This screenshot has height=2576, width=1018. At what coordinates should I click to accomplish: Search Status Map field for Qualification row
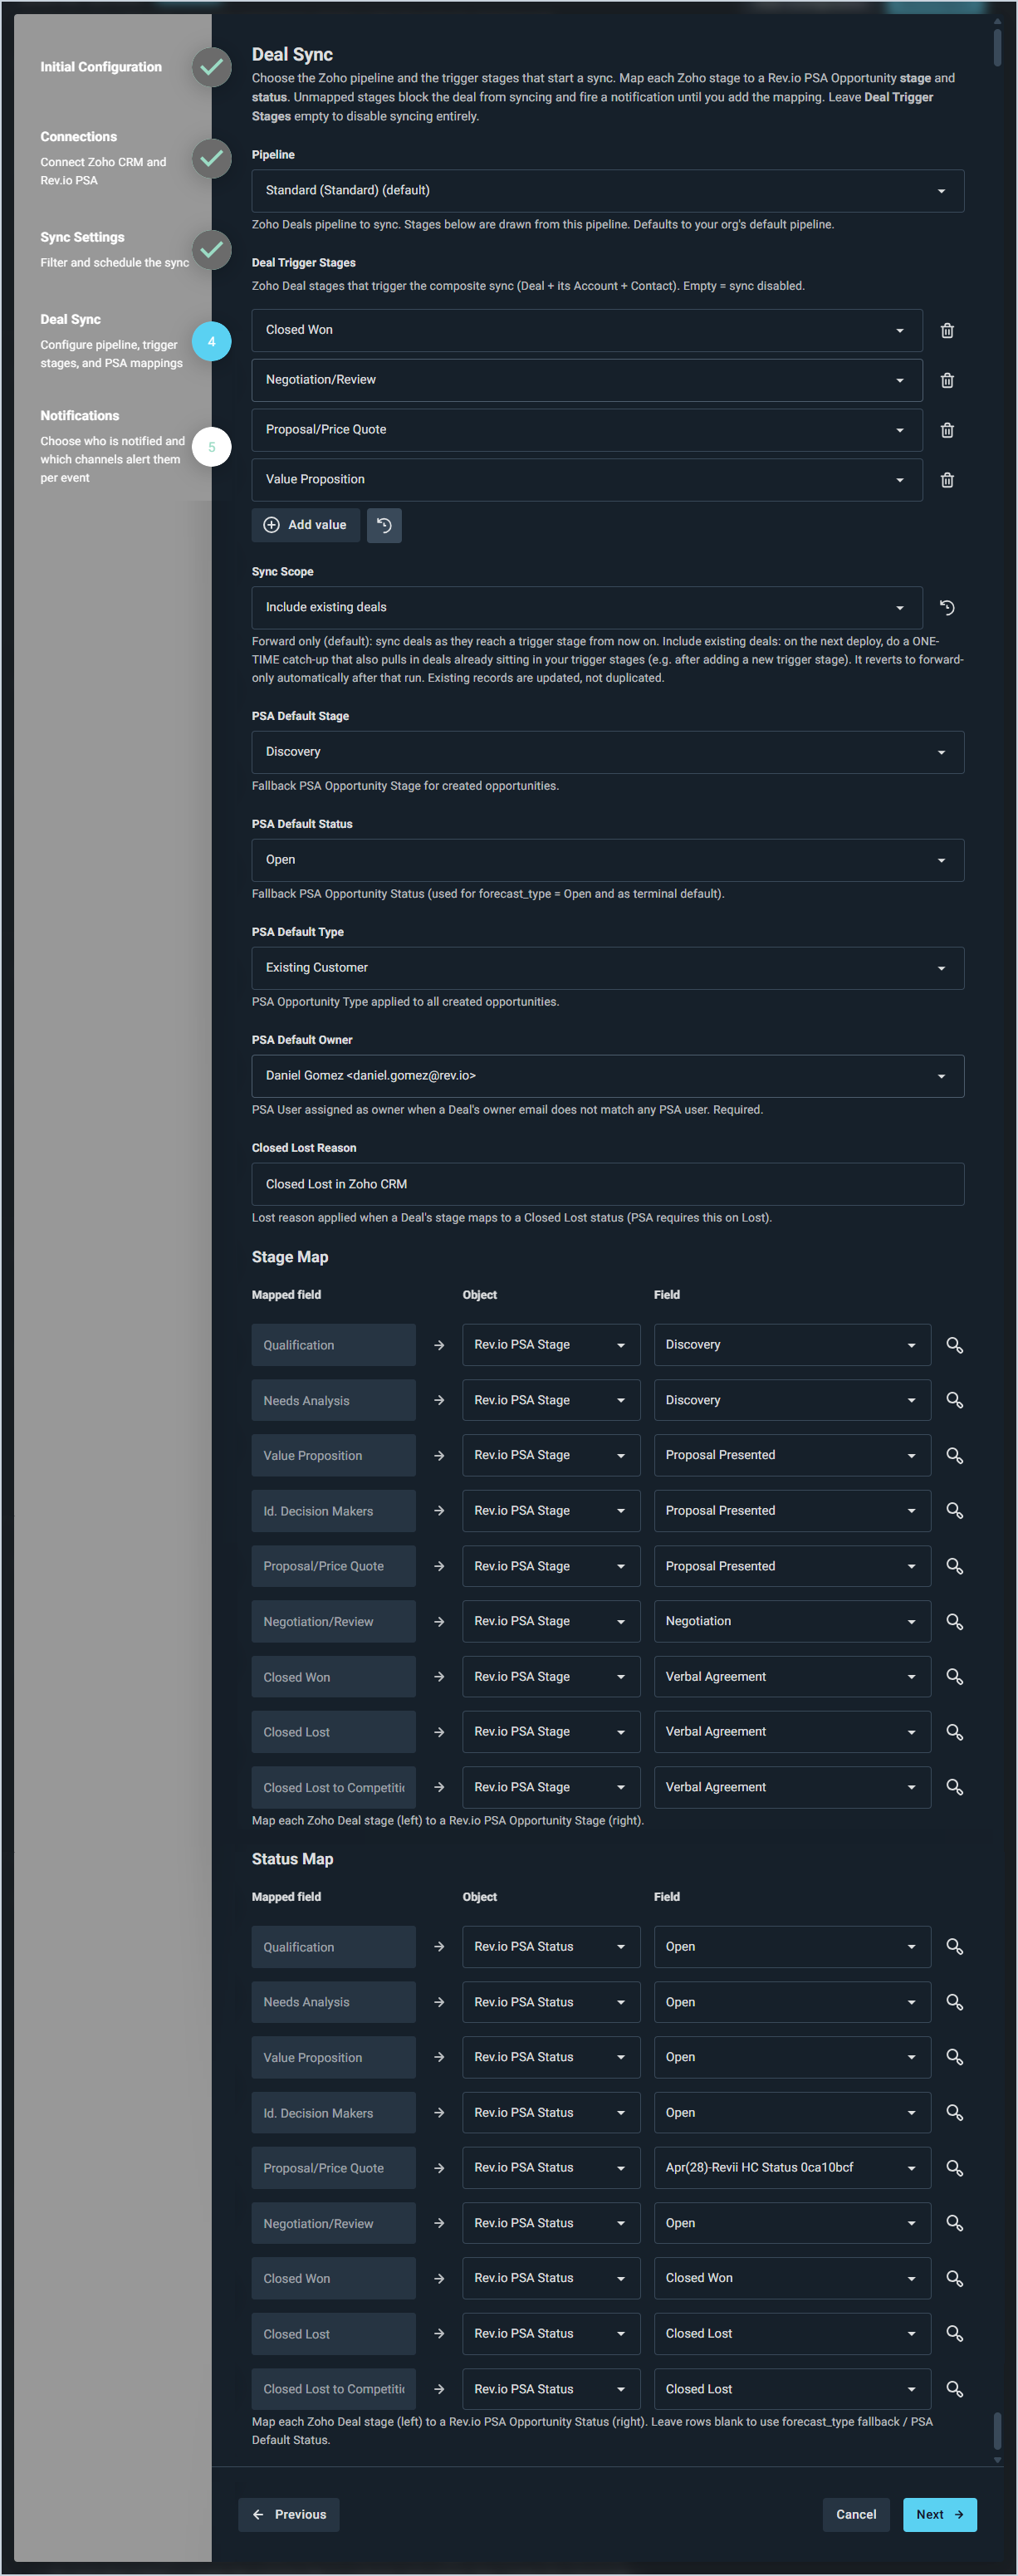pos(954,1946)
